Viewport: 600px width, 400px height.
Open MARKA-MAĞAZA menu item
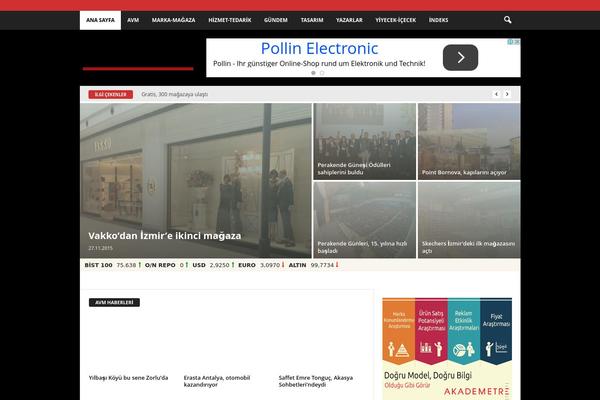pos(173,20)
